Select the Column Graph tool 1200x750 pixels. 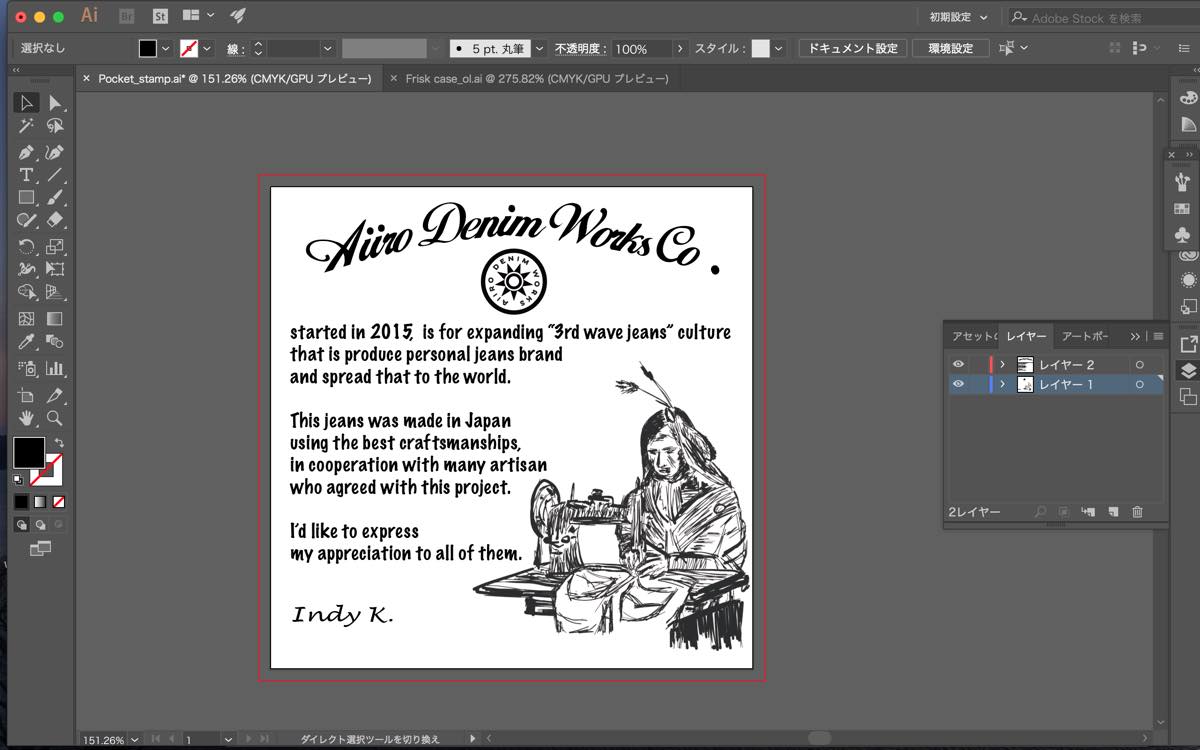click(55, 368)
